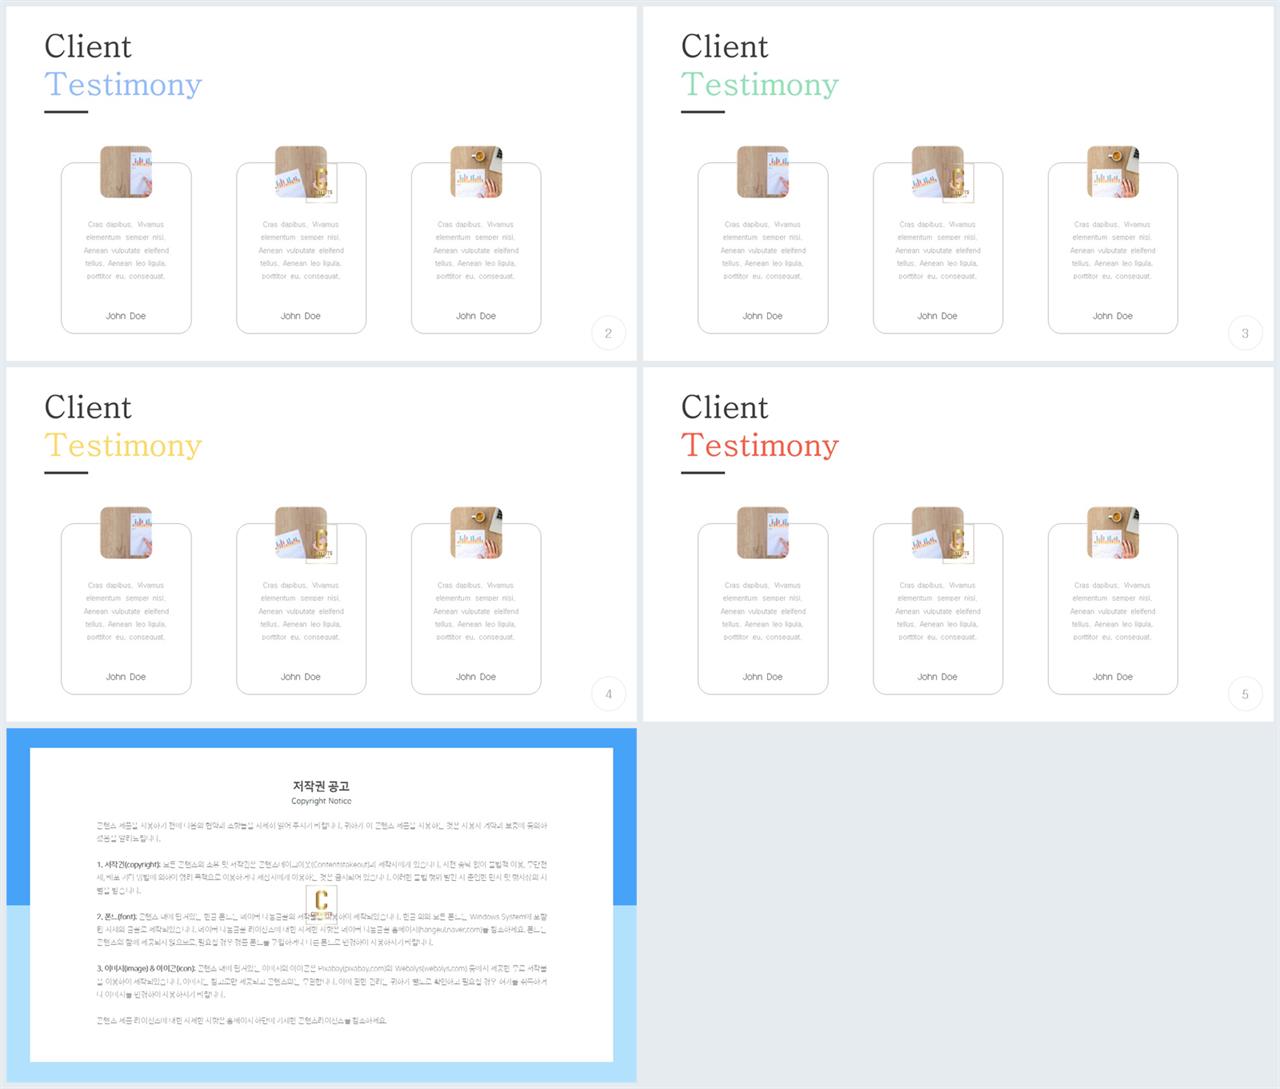Select the '3. 이미지(image) & 아이콘(icon)' paragraph
Image resolution: width=1280 pixels, height=1089 pixels.
[x=322, y=981]
